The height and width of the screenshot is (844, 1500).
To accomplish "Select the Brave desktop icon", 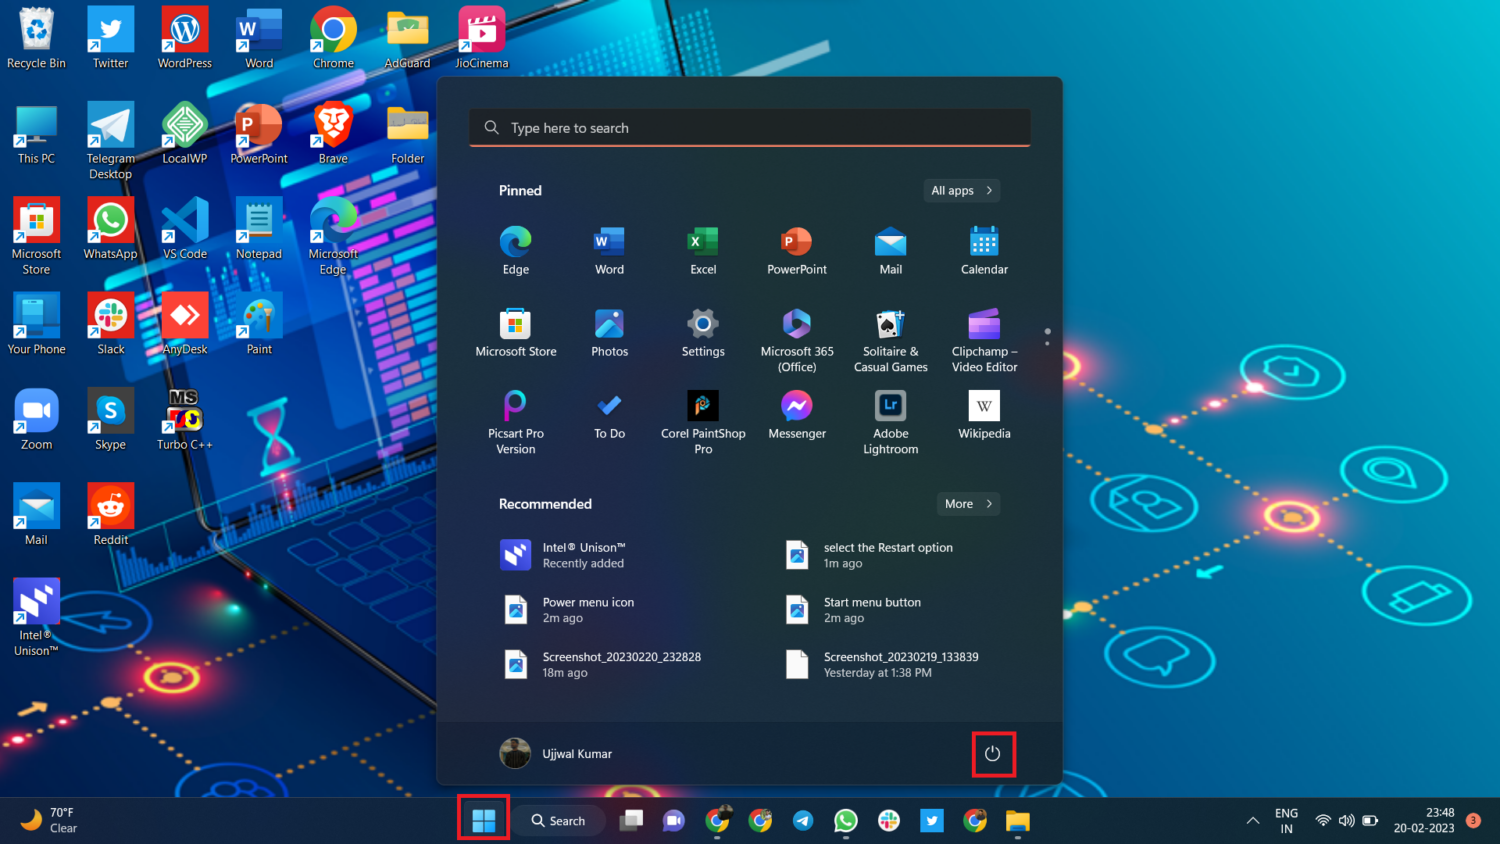I will pyautogui.click(x=333, y=134).
